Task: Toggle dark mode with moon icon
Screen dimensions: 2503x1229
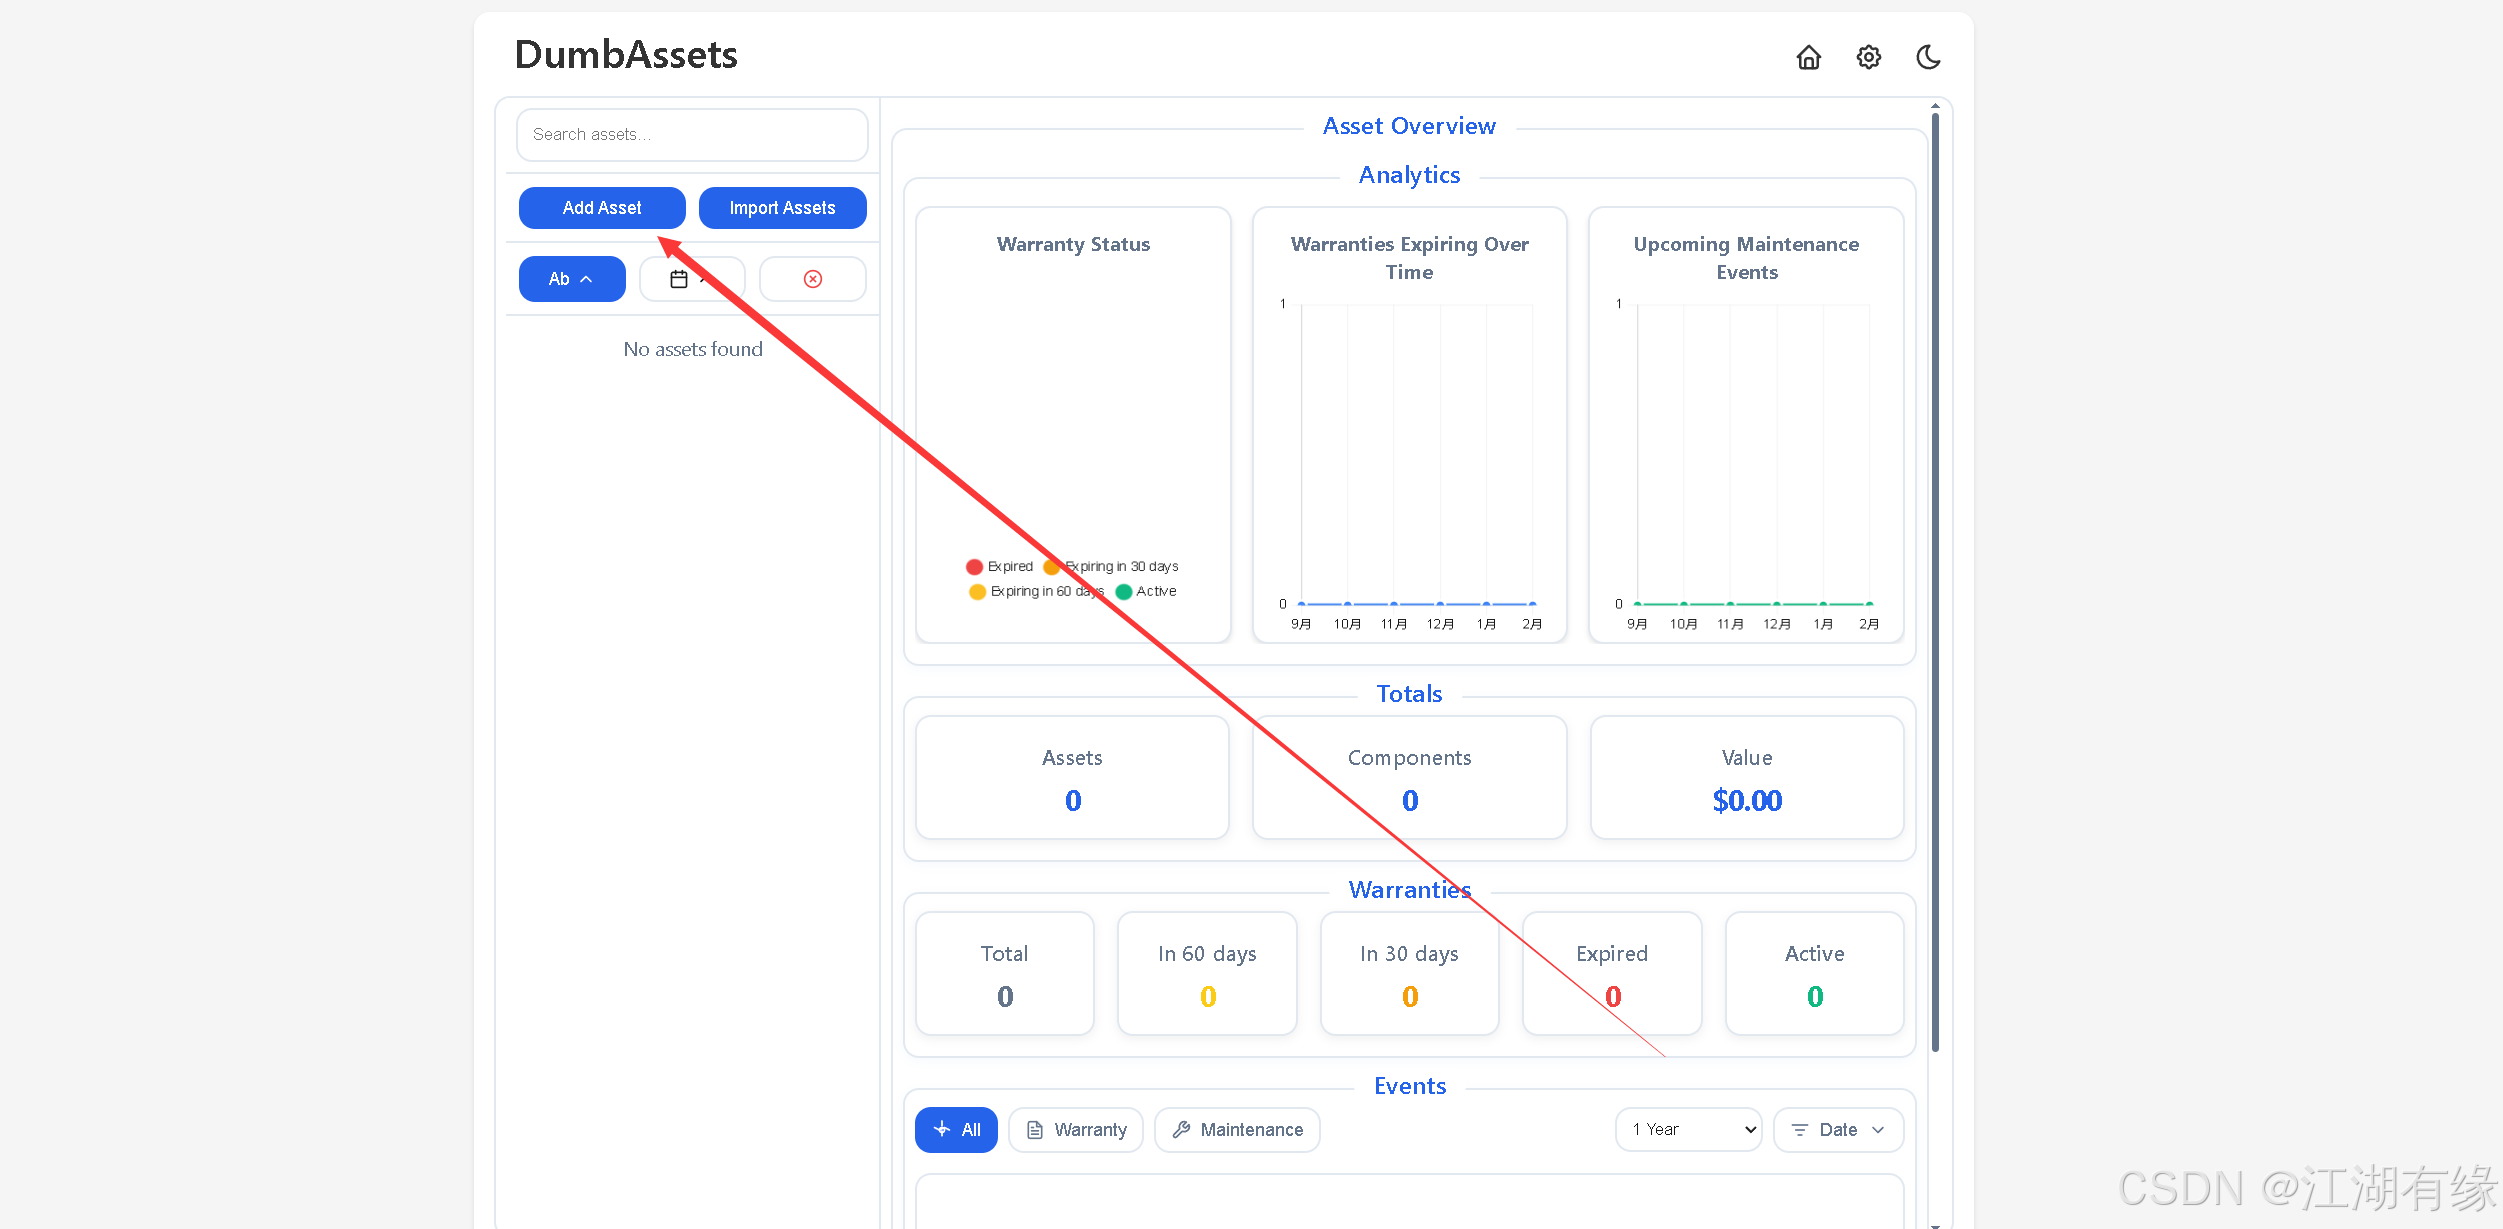Action: [1928, 58]
